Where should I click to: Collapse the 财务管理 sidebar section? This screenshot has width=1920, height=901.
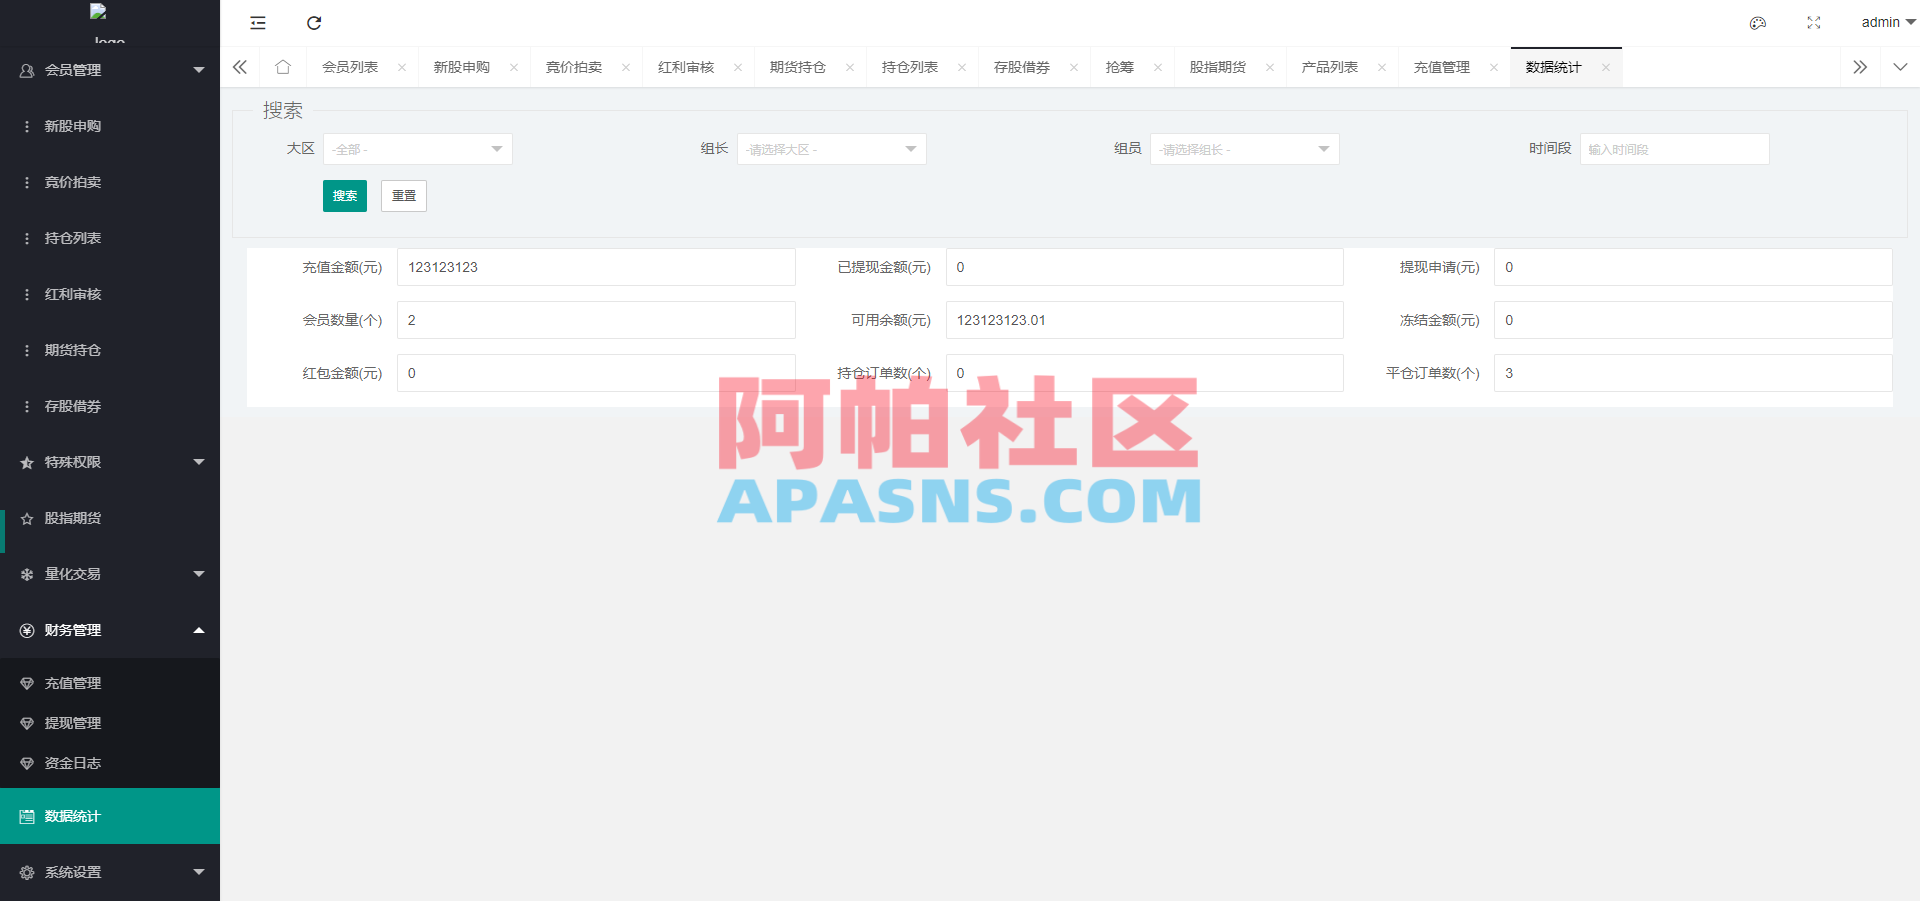[x=198, y=630]
